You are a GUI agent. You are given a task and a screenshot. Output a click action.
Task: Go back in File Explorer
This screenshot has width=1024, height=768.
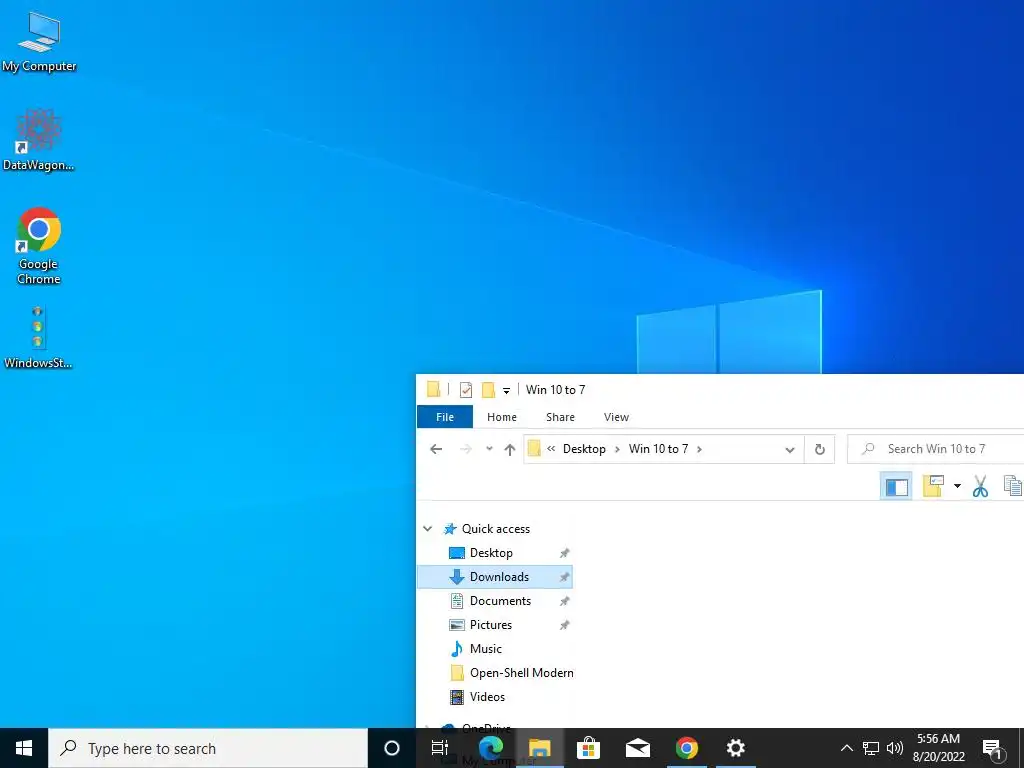tap(436, 449)
